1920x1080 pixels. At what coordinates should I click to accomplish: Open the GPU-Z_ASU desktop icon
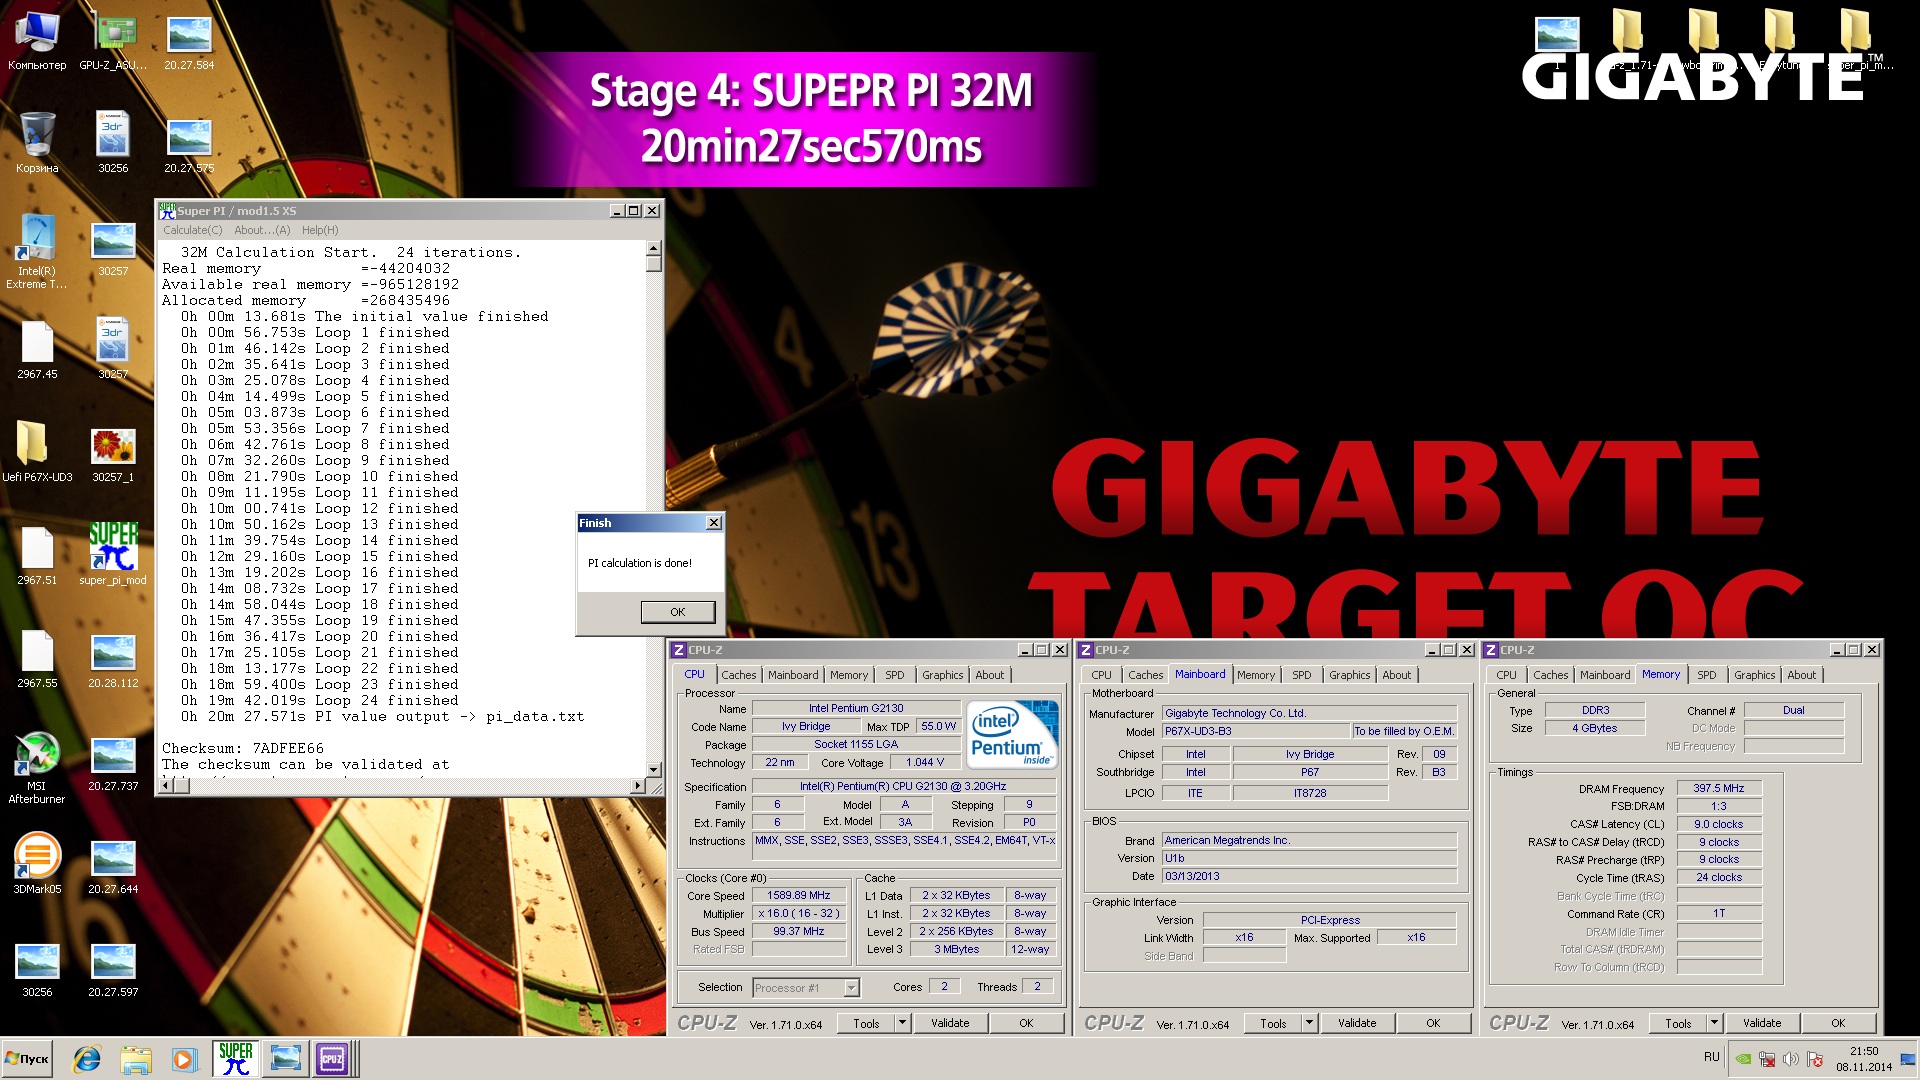point(113,40)
